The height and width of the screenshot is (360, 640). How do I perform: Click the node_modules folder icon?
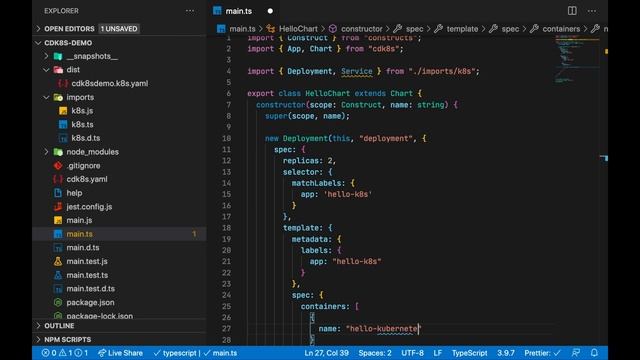click(x=58, y=152)
